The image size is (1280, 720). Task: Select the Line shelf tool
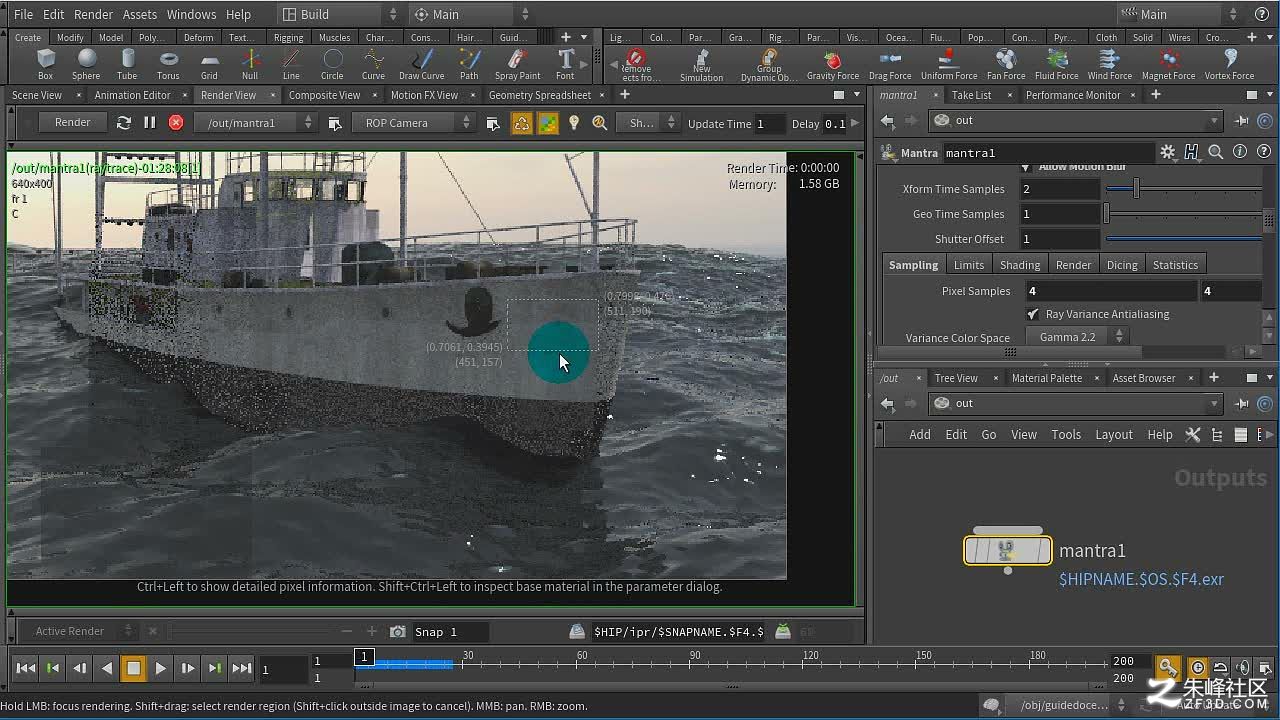click(291, 65)
